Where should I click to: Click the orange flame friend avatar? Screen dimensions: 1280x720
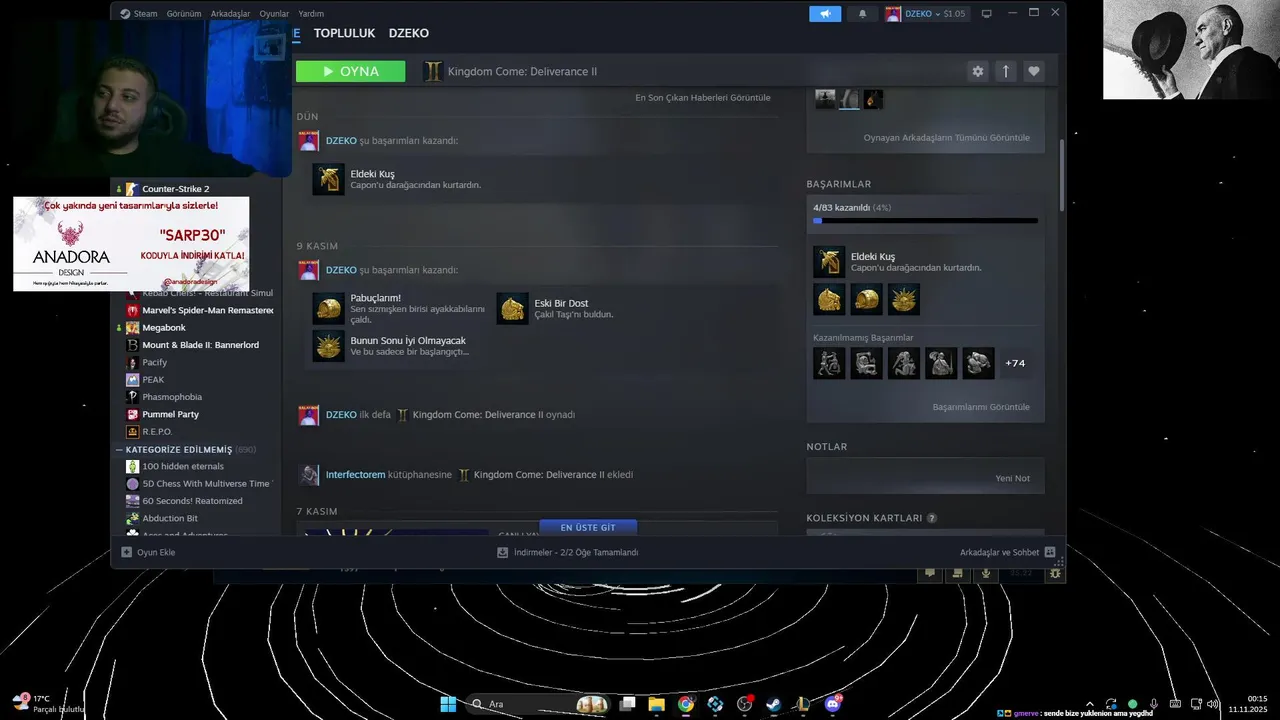[873, 98]
